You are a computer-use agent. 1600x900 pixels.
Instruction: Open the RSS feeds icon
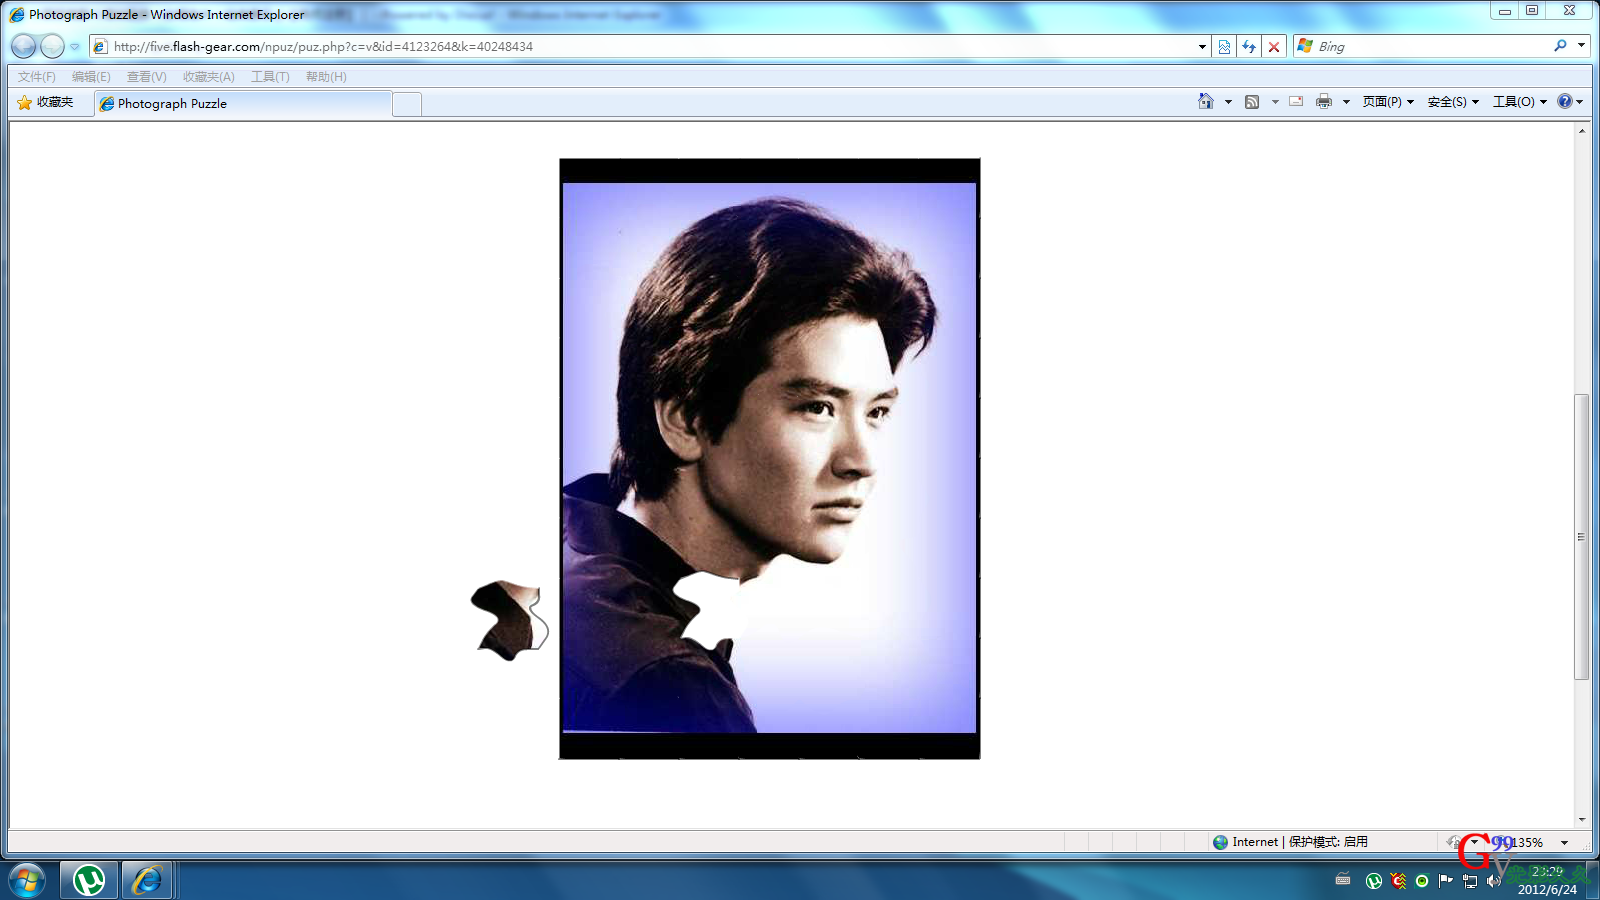(1252, 101)
